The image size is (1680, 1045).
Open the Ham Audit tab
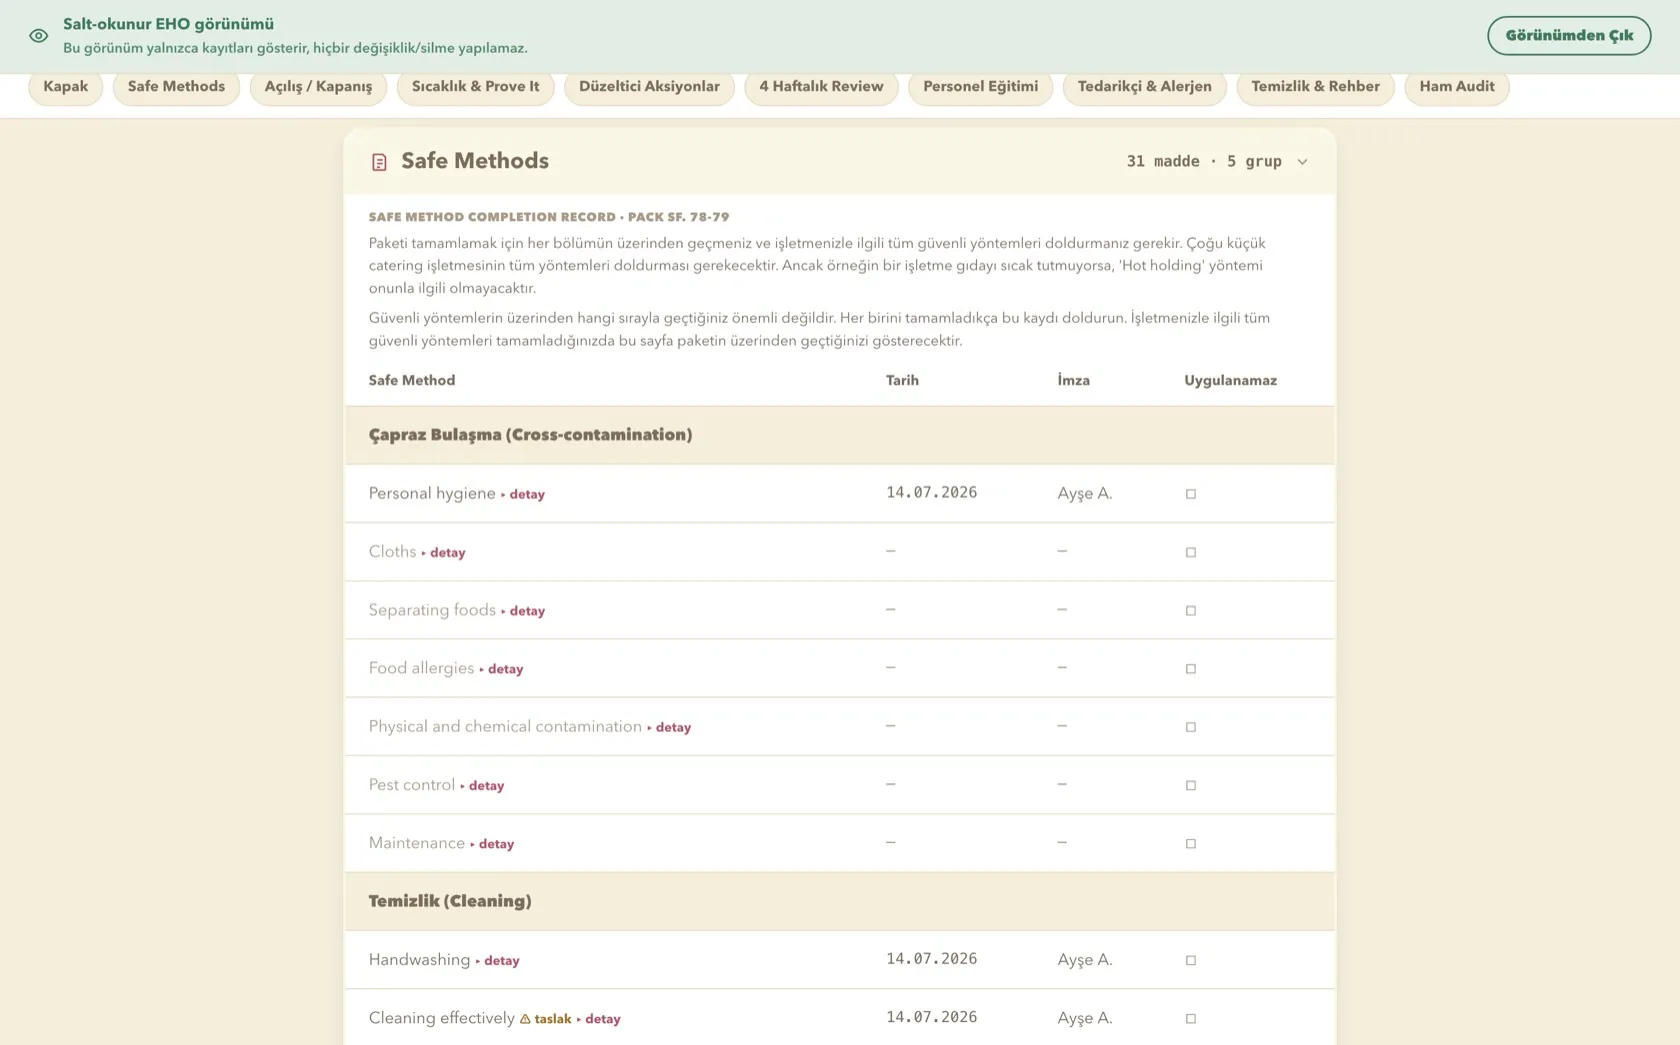point(1457,87)
